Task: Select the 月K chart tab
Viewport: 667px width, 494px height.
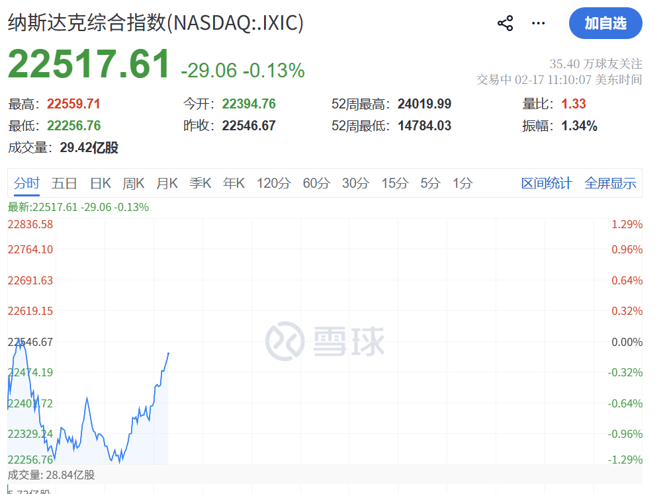Action: coord(166,183)
